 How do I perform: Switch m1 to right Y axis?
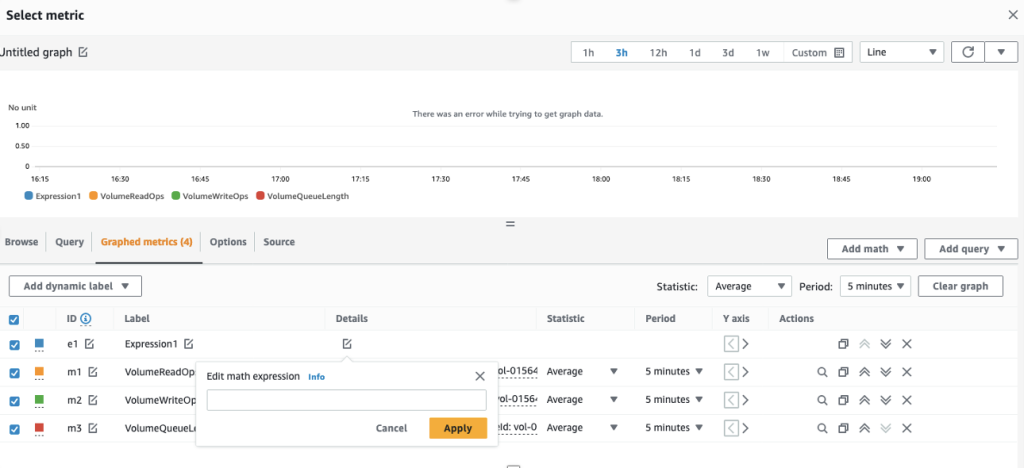pyautogui.click(x=746, y=372)
